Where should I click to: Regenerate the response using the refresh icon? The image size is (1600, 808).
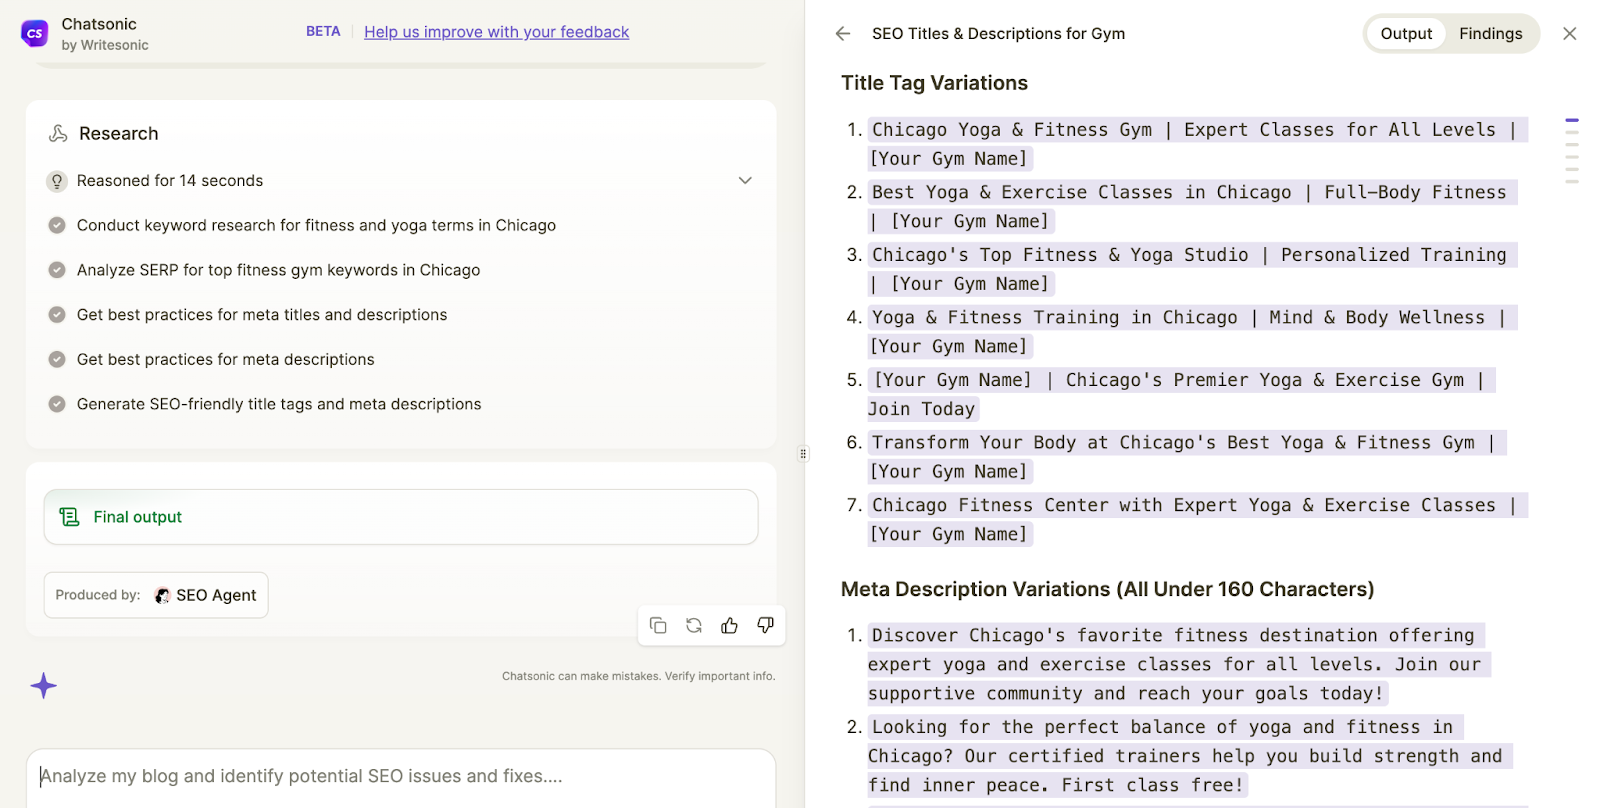694,625
